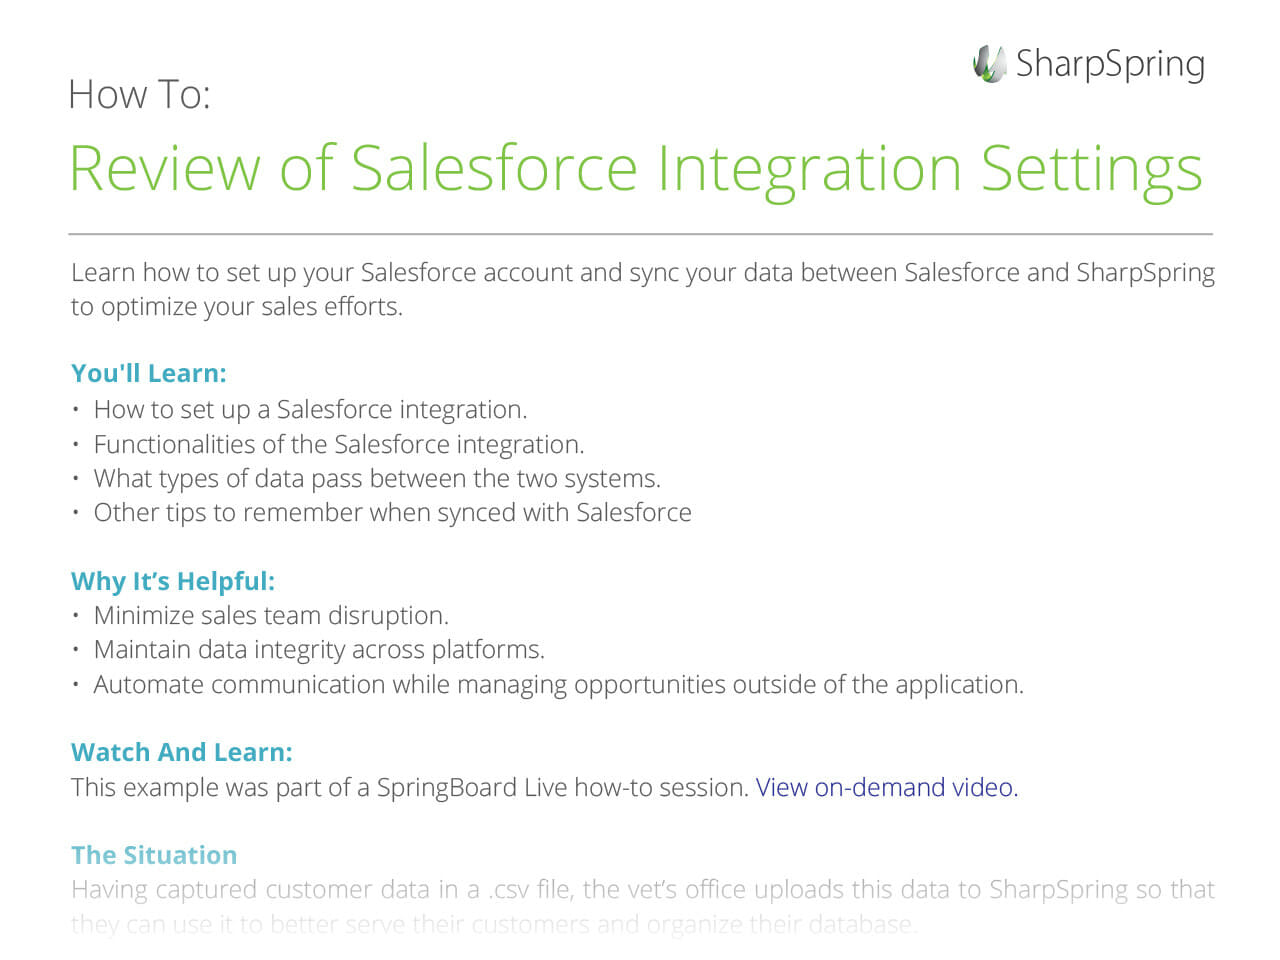Click the SharpSpring brand name text
The height and width of the screenshot is (960, 1280).
click(x=1110, y=64)
